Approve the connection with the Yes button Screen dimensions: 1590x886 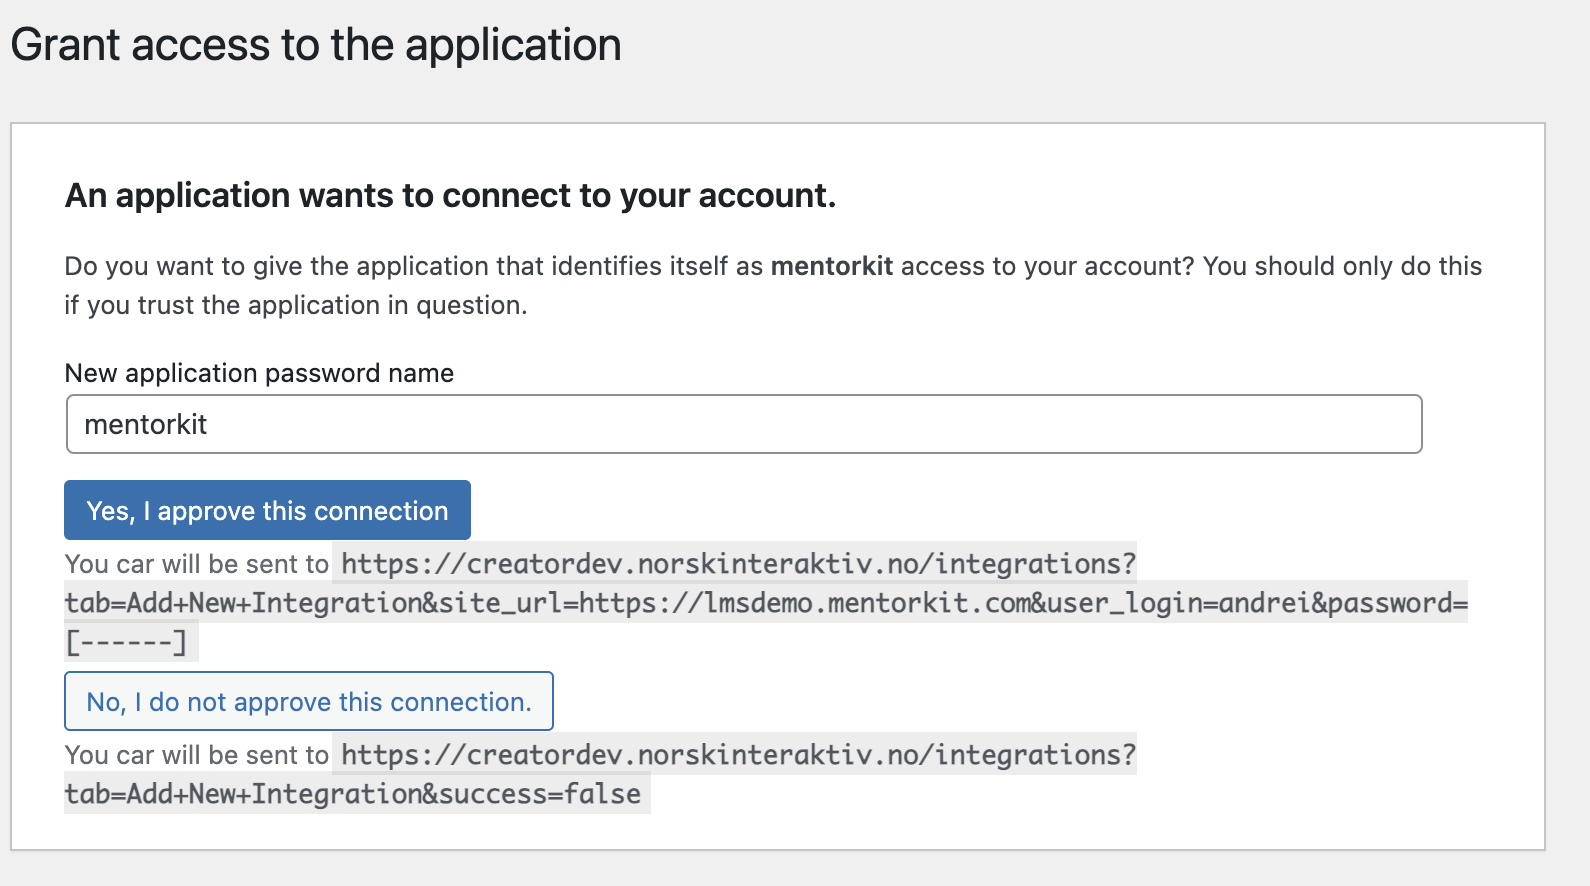[267, 510]
